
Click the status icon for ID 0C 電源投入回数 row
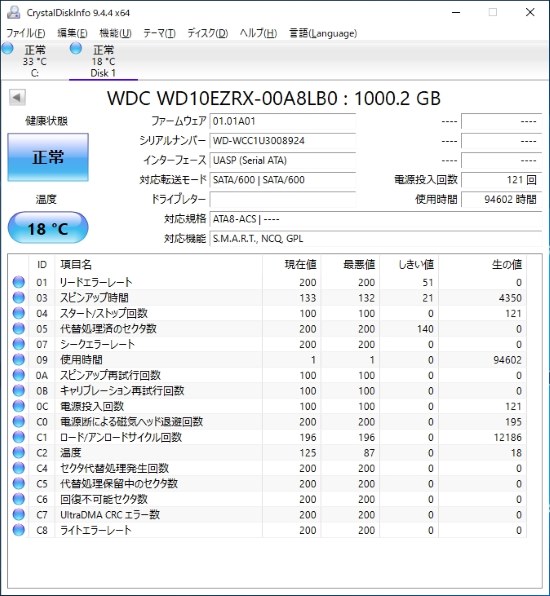(x=19, y=406)
